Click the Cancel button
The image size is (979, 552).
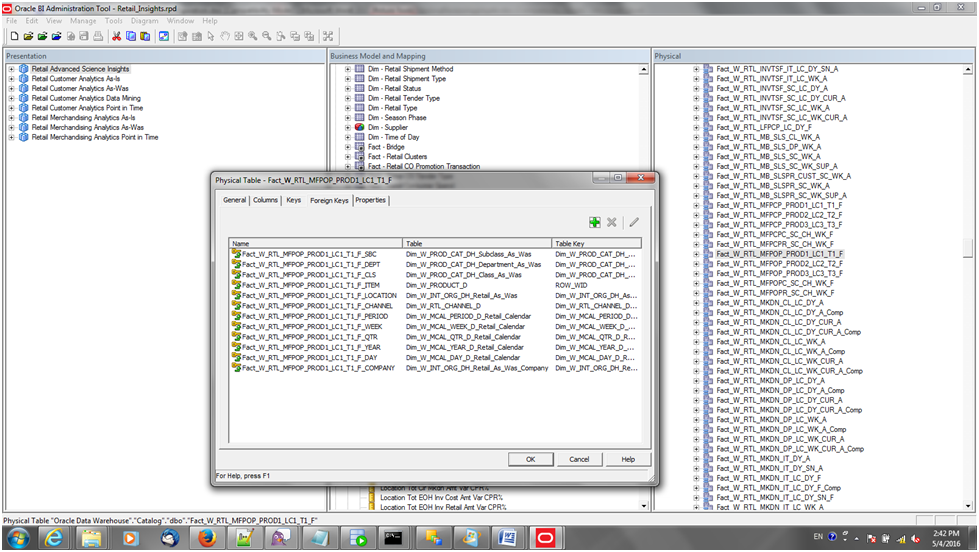[579, 459]
